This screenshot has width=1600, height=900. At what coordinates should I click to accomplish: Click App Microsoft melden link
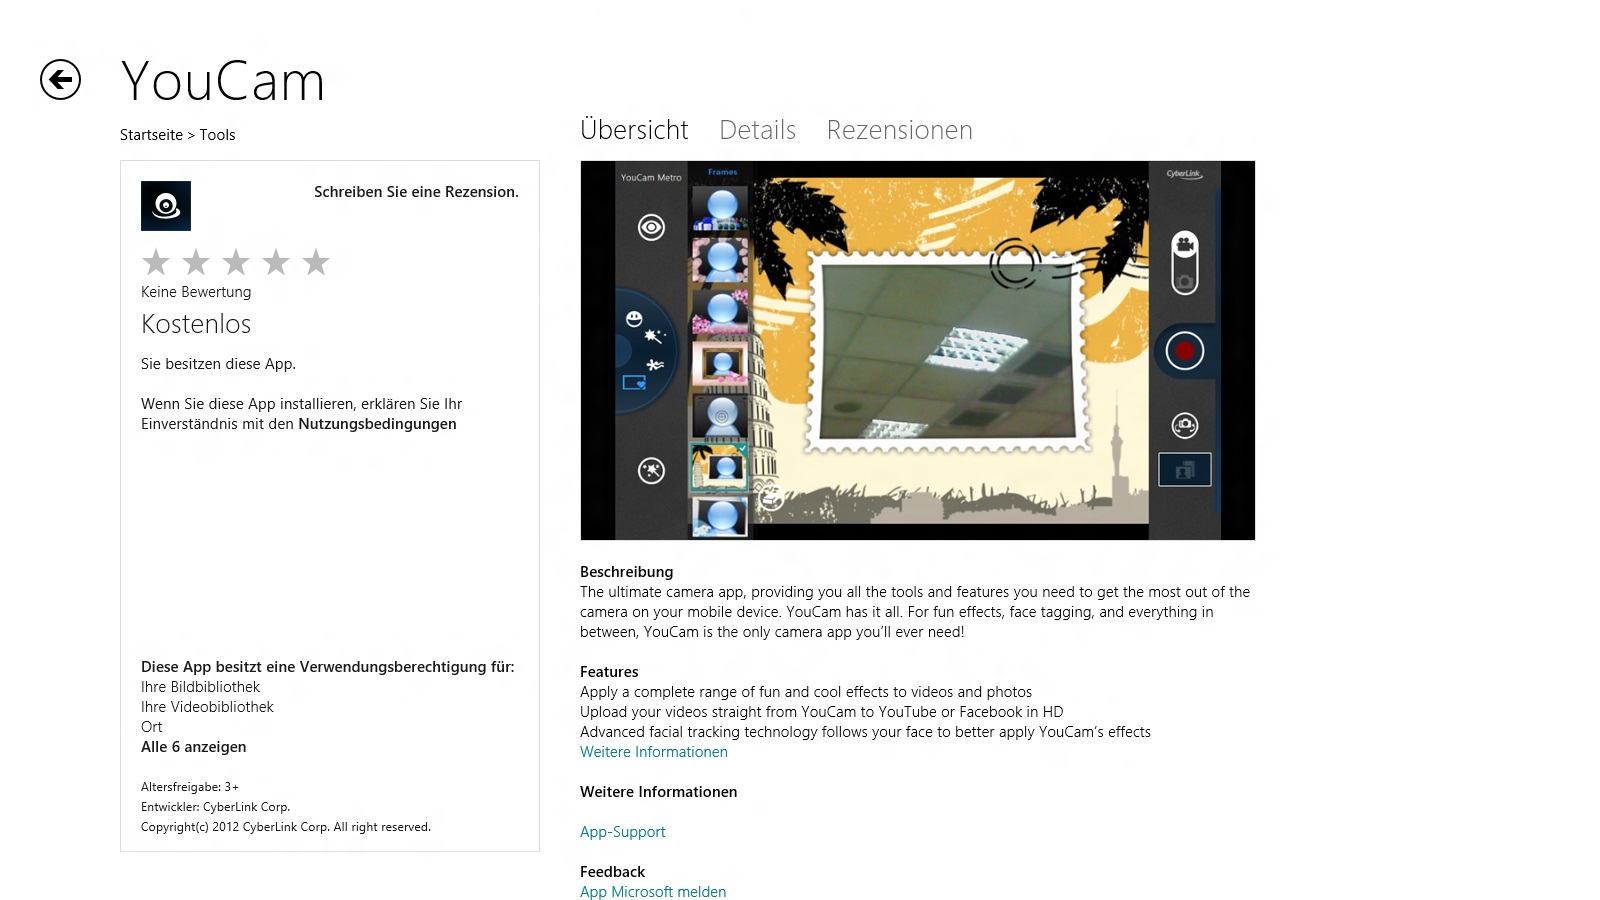(x=653, y=892)
